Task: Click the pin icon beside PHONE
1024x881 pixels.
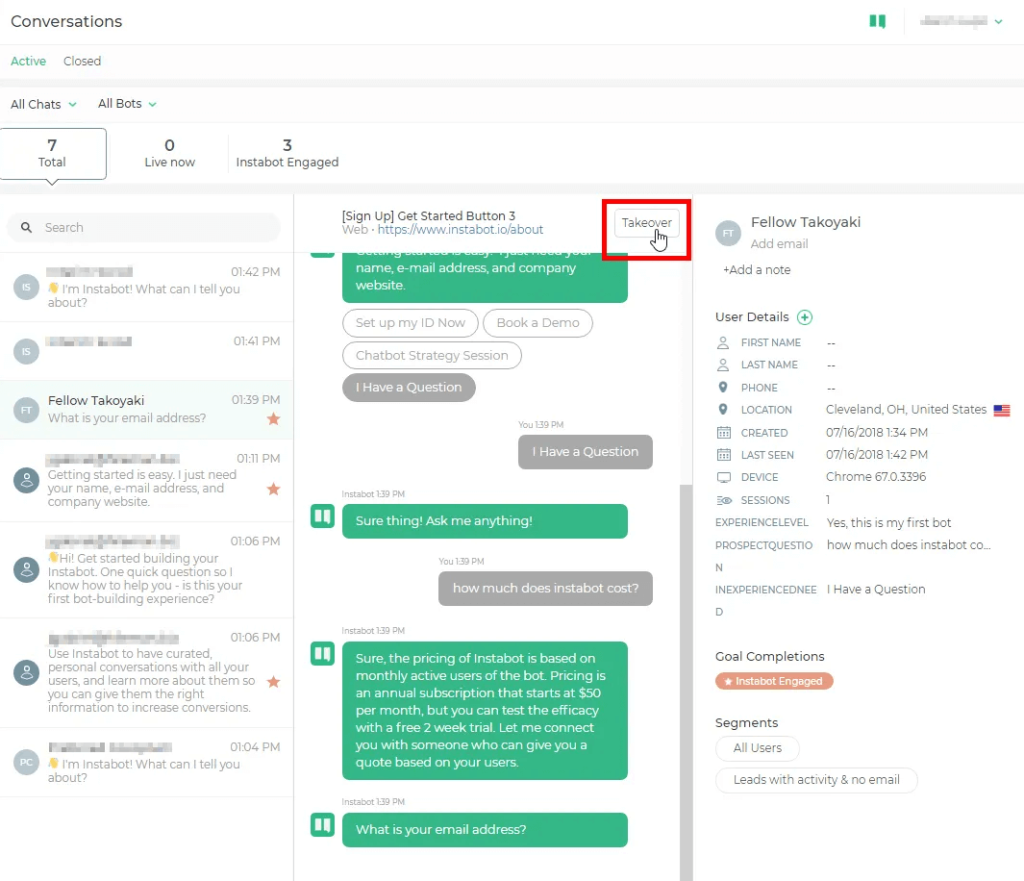Action: (x=723, y=387)
